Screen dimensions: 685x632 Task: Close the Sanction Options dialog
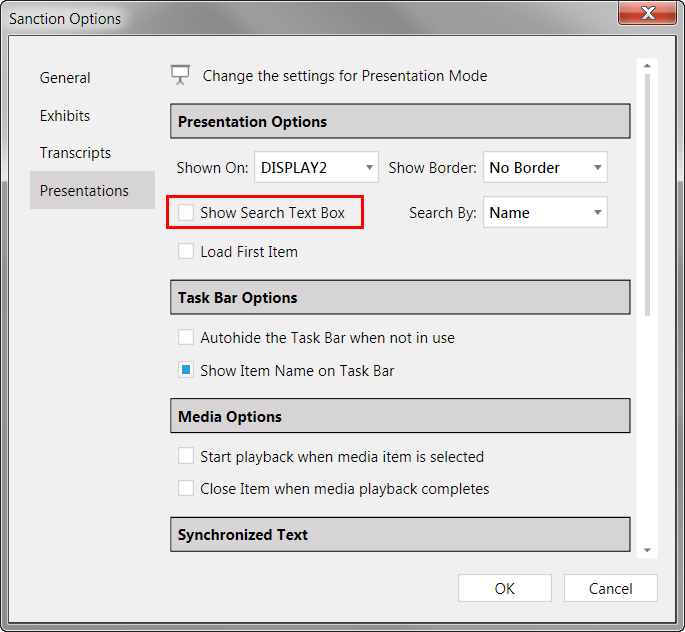647,13
